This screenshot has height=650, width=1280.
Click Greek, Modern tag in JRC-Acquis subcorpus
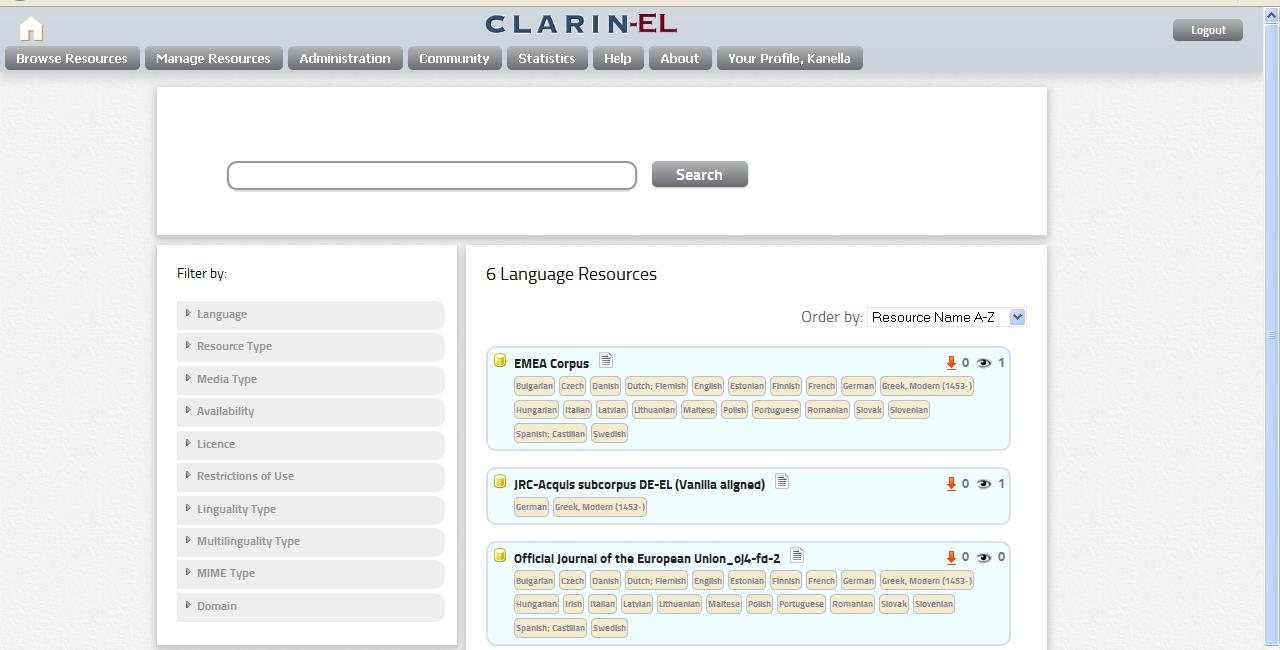coord(600,507)
